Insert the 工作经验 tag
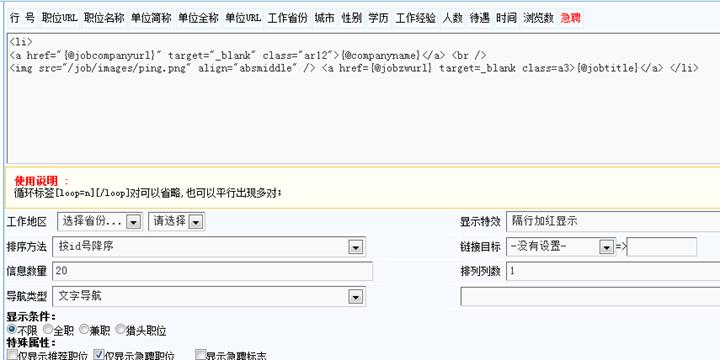 (x=416, y=18)
